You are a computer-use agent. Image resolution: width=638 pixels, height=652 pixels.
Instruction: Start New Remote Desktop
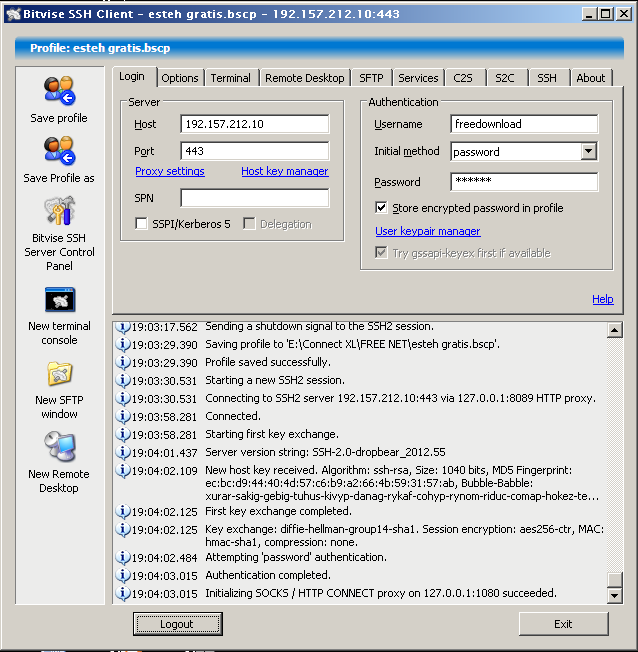[x=60, y=447]
